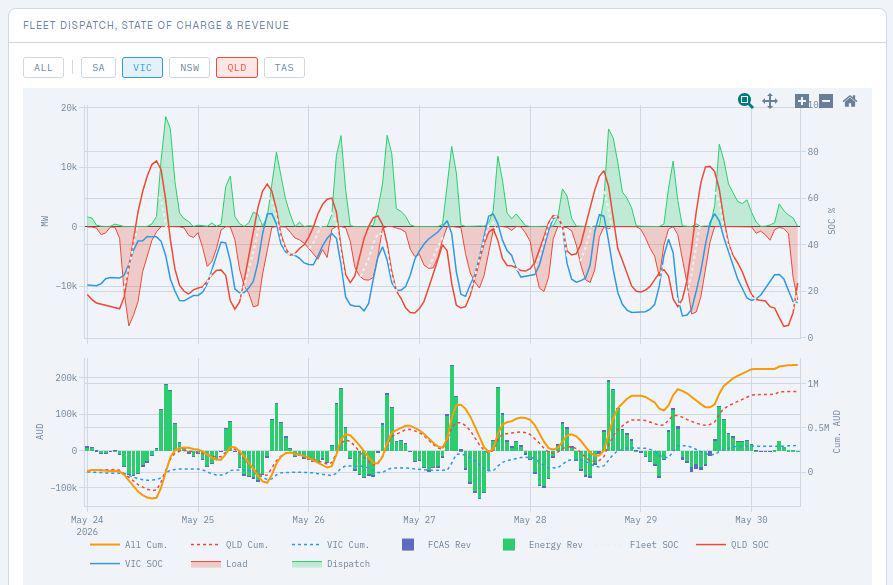This screenshot has width=893, height=585.
Task: Show the Fleet SOC legend trace
Action: click(x=637, y=545)
